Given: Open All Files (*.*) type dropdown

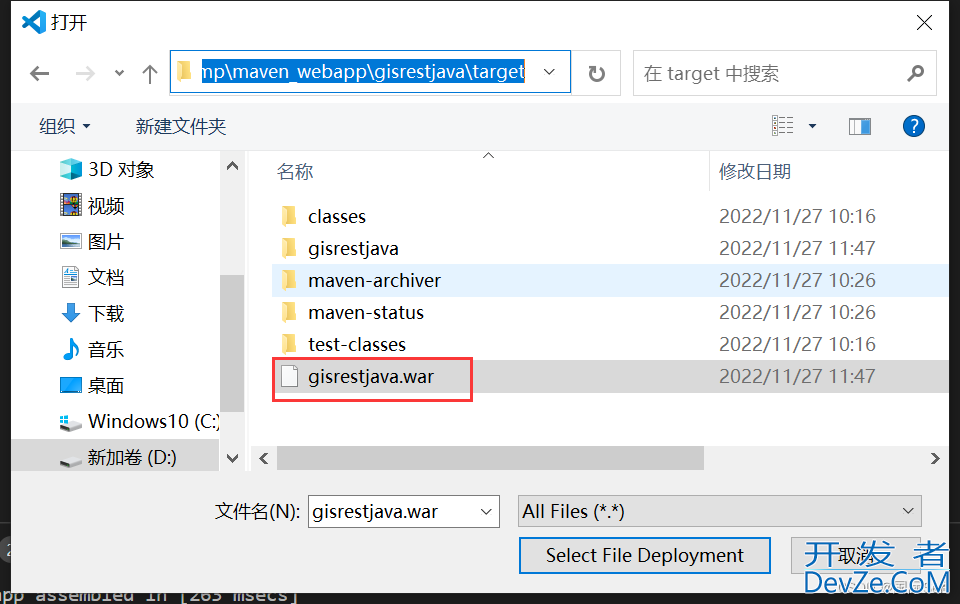Looking at the screenshot, I should click(x=719, y=512).
